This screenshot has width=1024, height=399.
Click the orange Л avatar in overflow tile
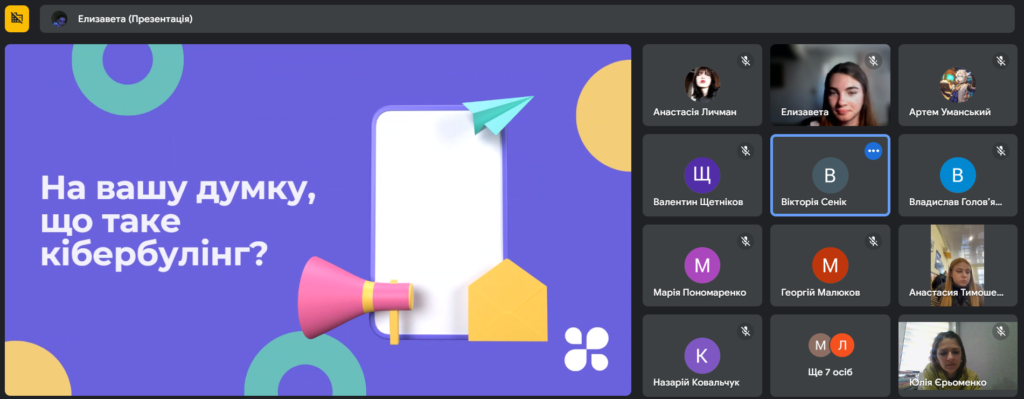[842, 345]
